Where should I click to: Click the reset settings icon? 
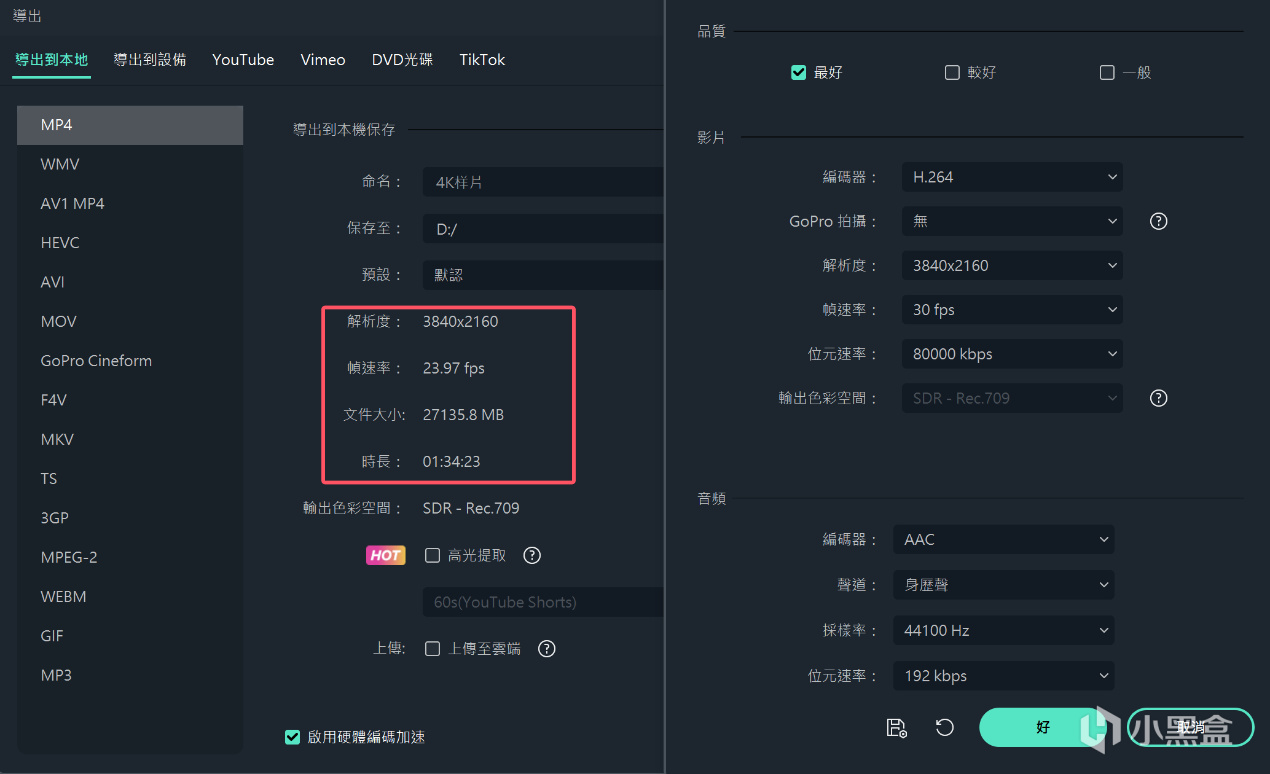(945, 728)
